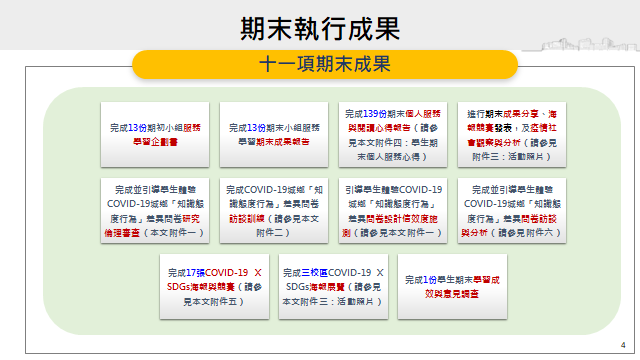640x360 pixels.
Task: Click the slide title 期末執行成果
Action: [x=320, y=29]
